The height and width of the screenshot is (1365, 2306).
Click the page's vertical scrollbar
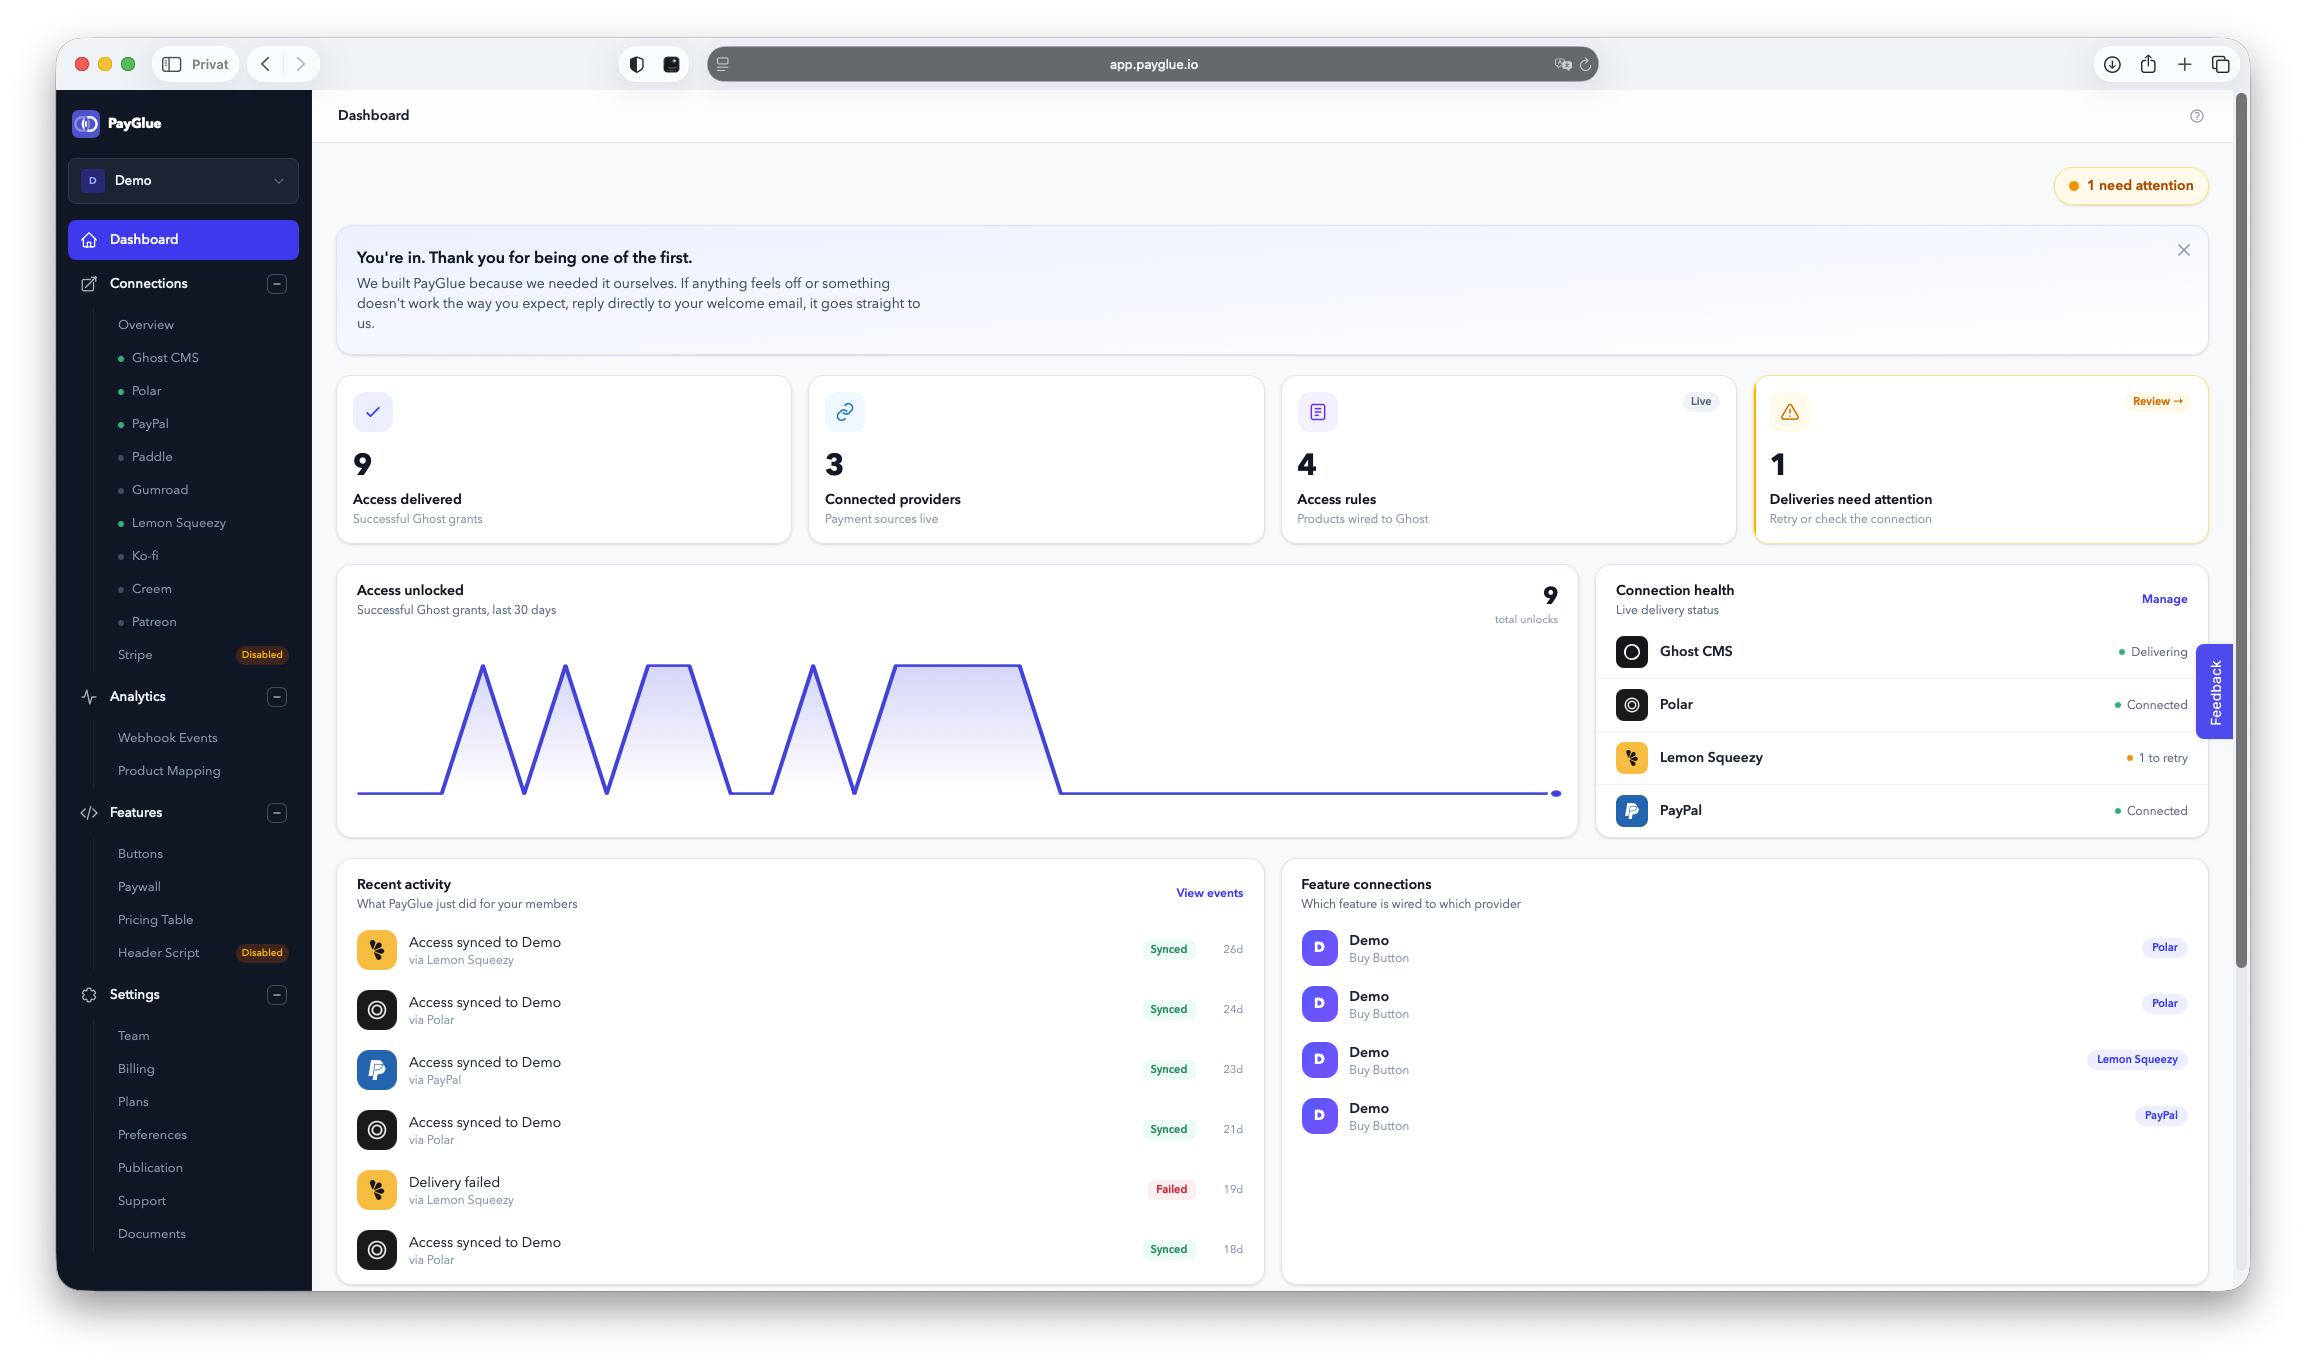click(2241, 530)
